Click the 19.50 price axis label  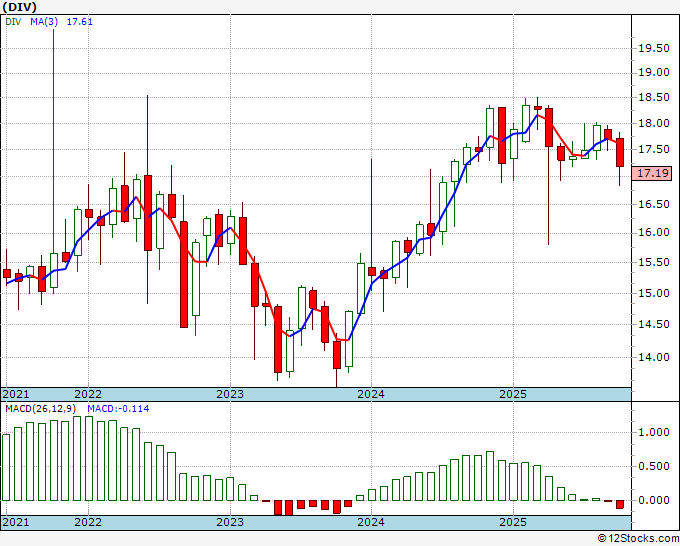[x=654, y=48]
